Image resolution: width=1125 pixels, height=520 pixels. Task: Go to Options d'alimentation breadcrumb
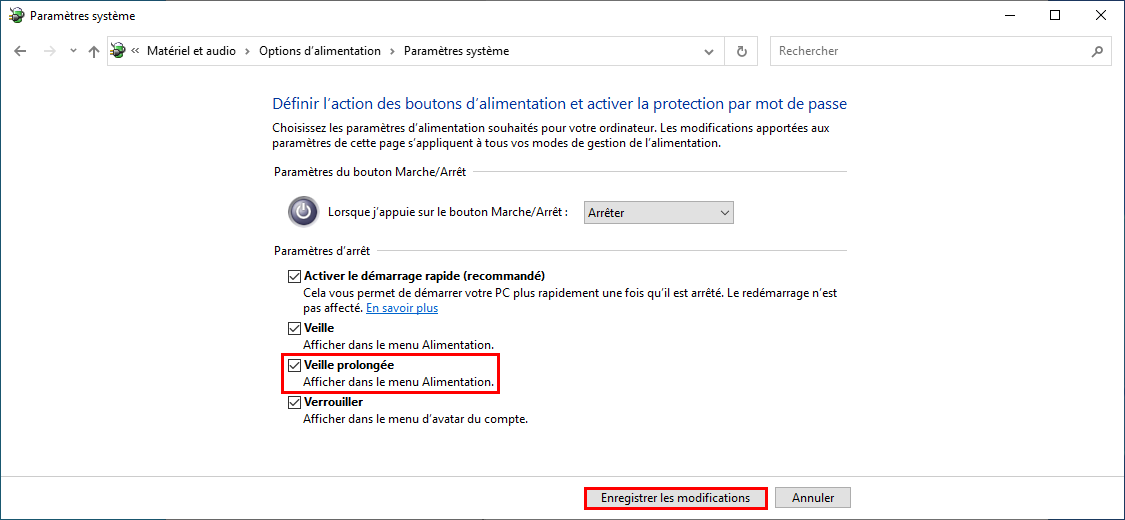[x=320, y=51]
